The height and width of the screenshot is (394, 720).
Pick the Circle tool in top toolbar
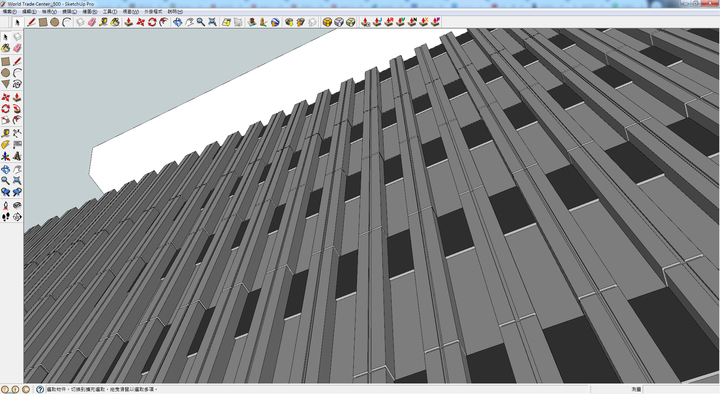[55, 22]
